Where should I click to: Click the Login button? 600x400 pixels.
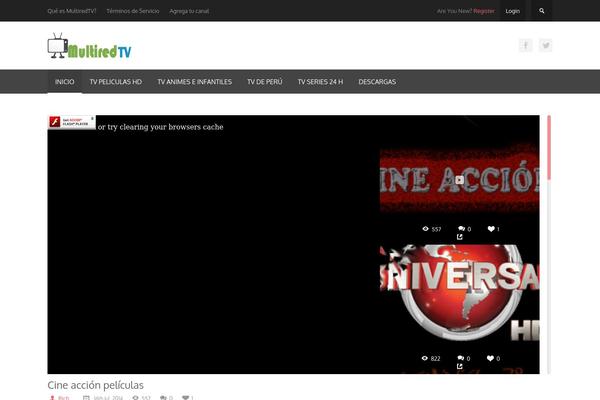click(x=512, y=11)
